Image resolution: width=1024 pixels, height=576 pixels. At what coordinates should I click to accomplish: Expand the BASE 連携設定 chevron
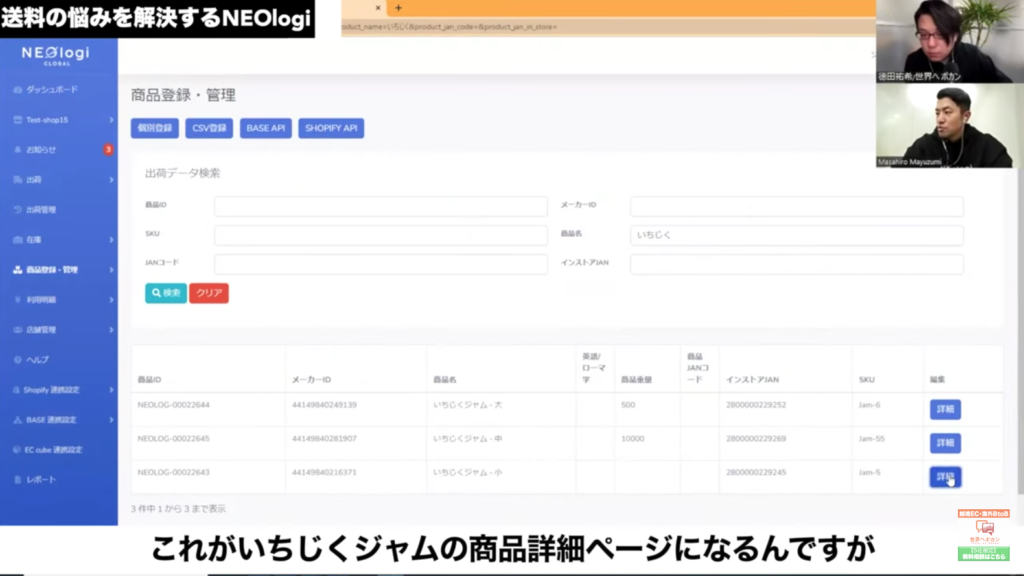111,420
